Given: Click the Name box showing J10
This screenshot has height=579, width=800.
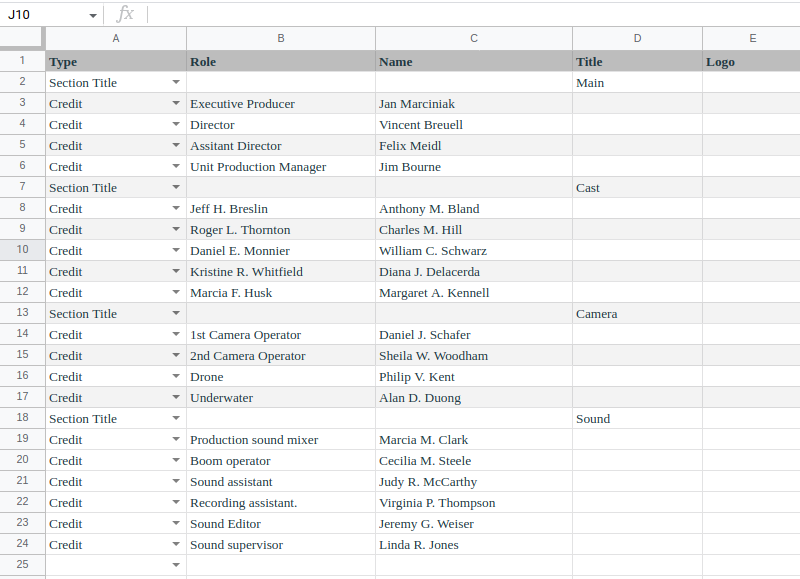Looking at the screenshot, I should (49, 15).
